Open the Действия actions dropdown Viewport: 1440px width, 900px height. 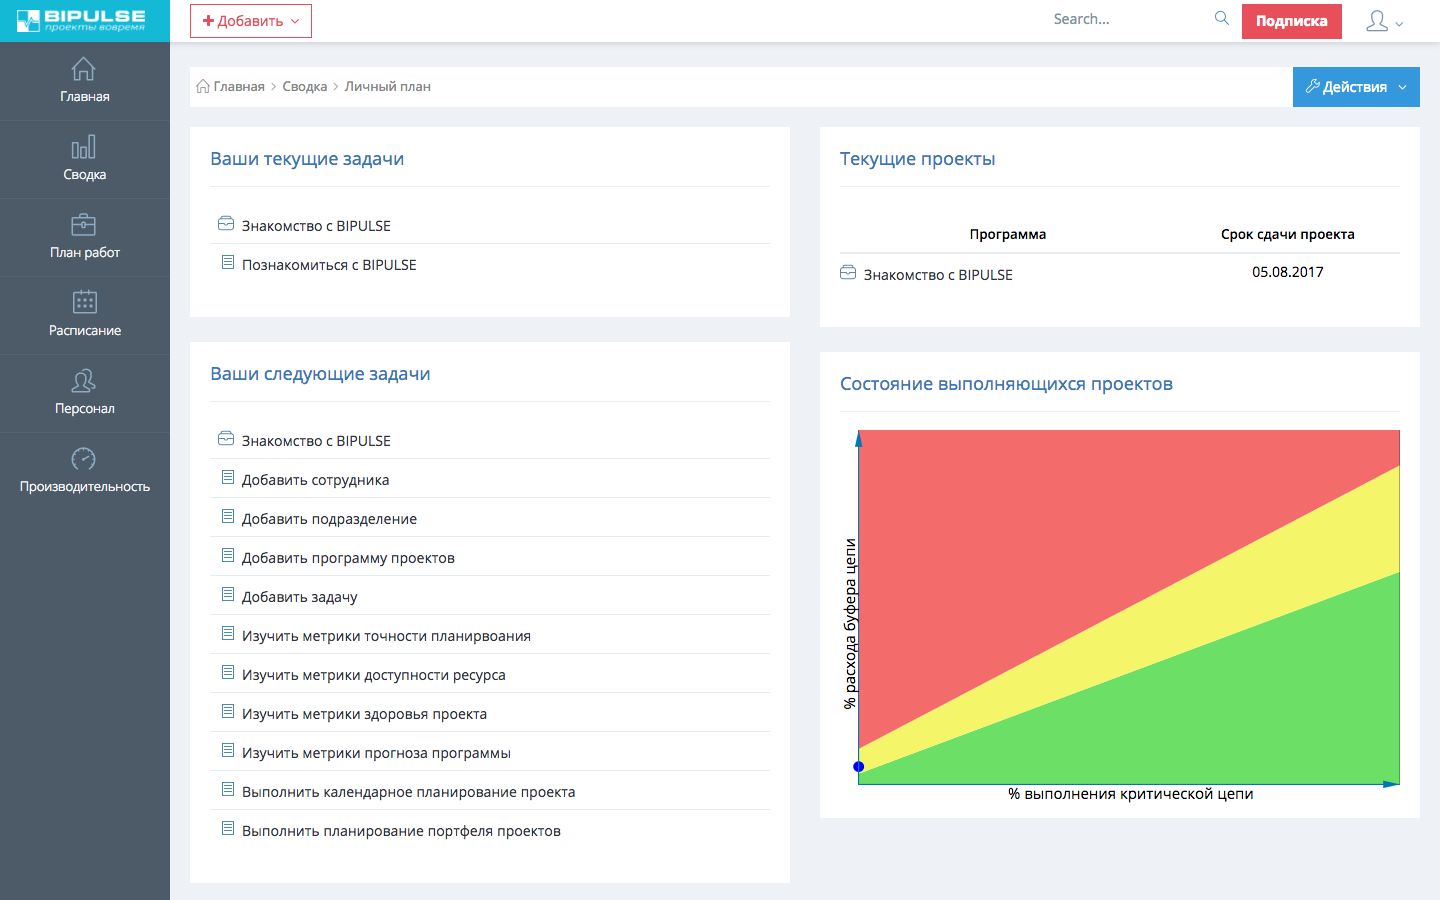coord(1355,87)
